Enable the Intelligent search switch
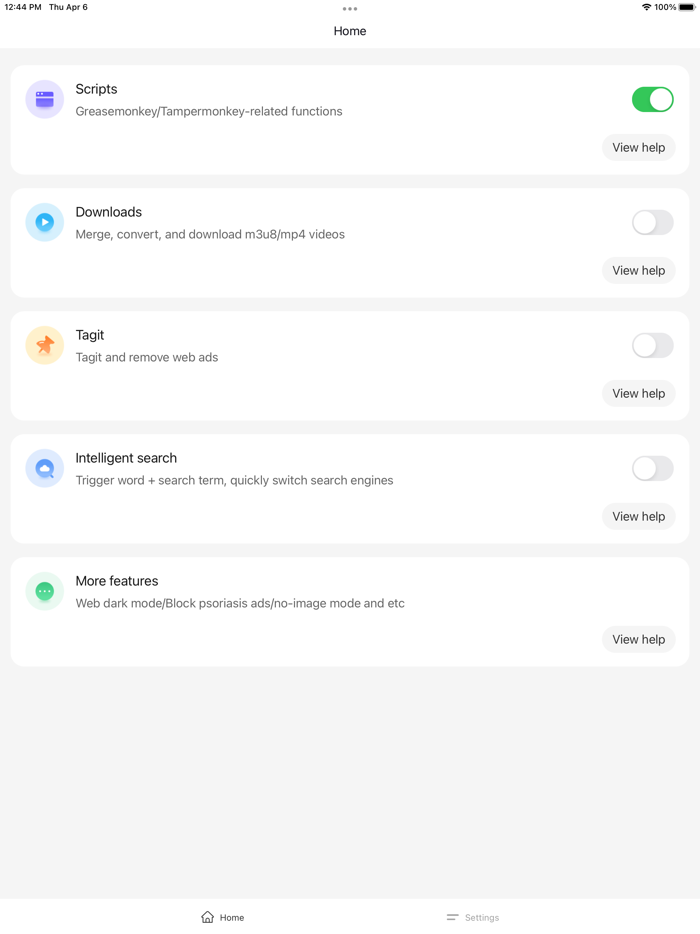The height and width of the screenshot is (934, 700). pyautogui.click(x=652, y=468)
